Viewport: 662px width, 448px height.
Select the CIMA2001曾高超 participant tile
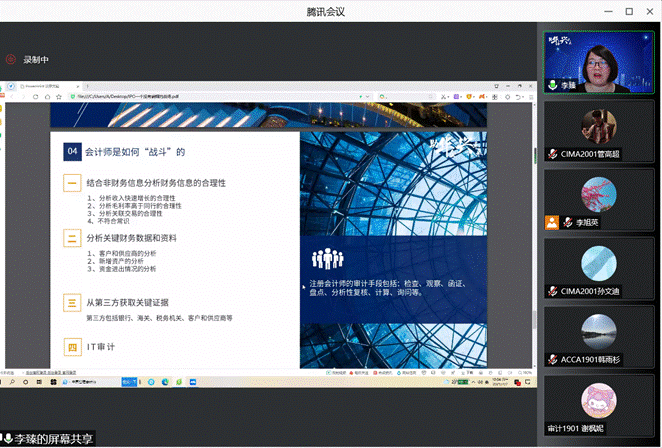598,130
